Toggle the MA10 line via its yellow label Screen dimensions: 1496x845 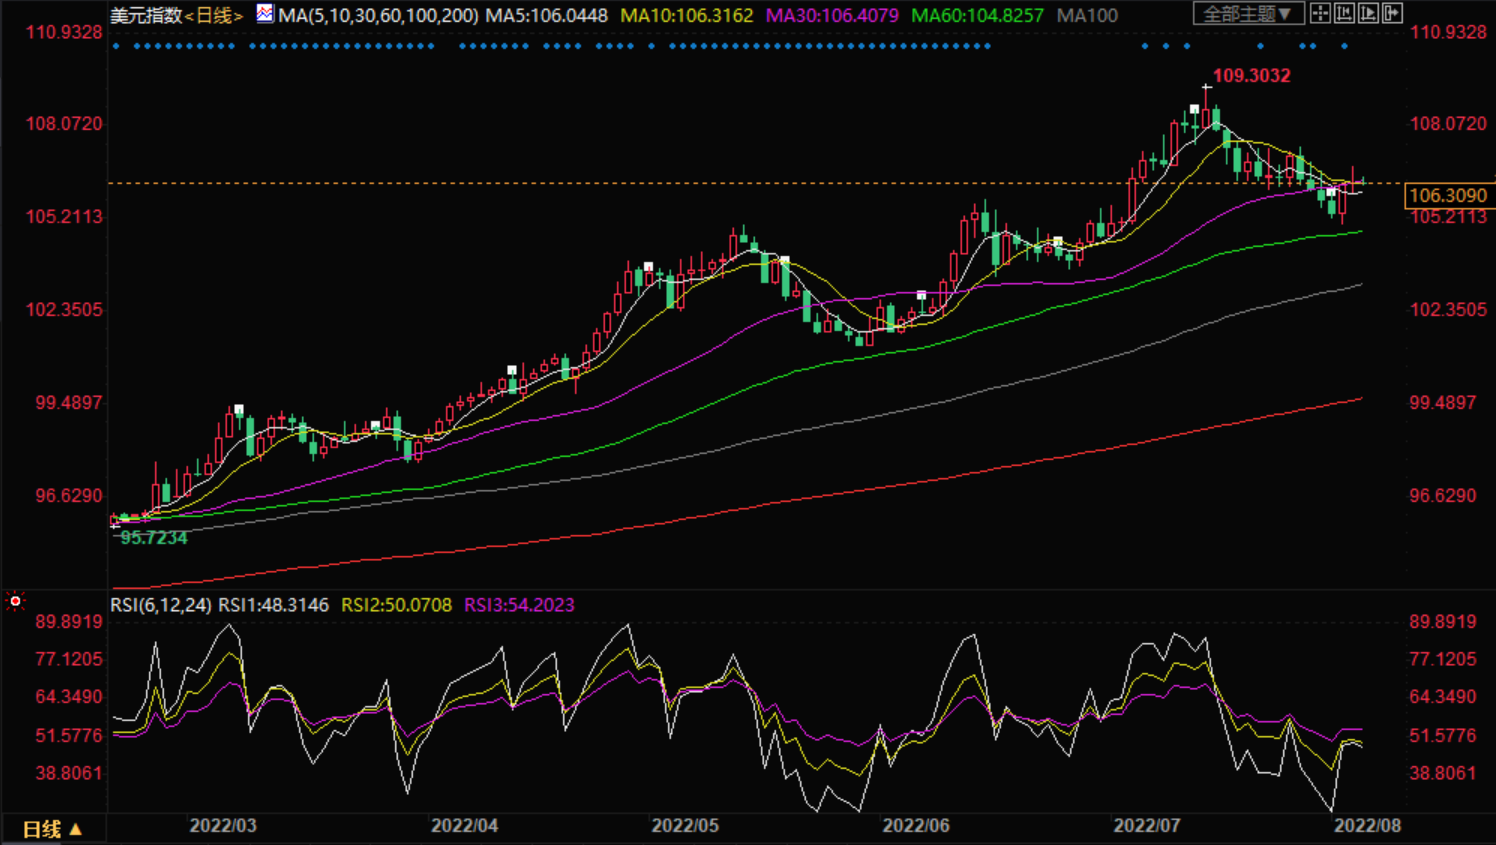click(x=686, y=16)
